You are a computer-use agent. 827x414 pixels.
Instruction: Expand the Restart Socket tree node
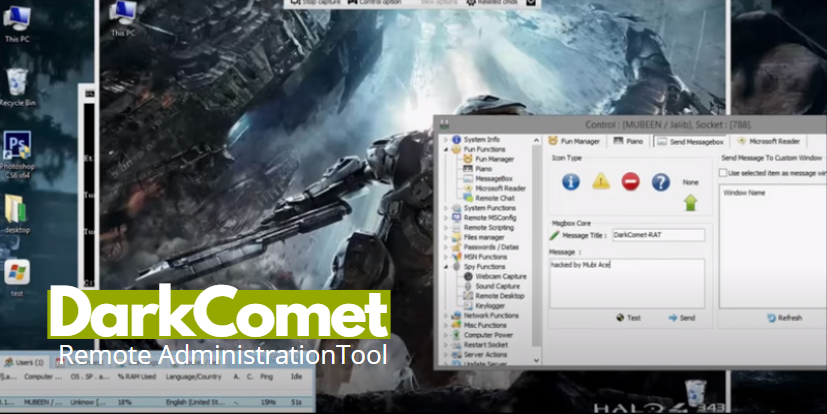[446, 345]
